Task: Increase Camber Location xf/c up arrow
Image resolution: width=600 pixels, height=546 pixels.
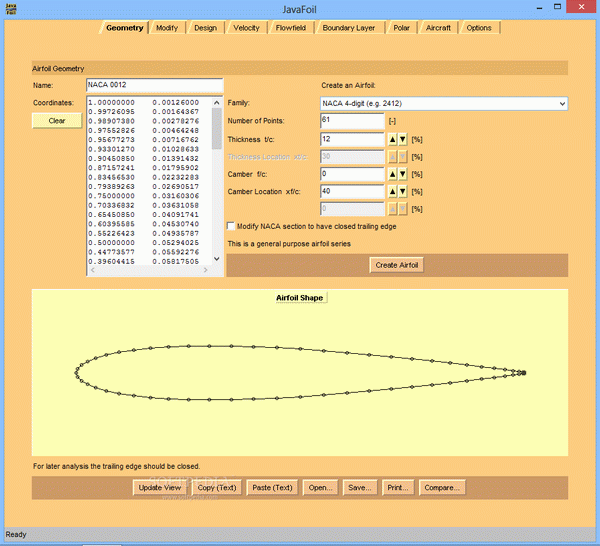Action: pyautogui.click(x=392, y=192)
